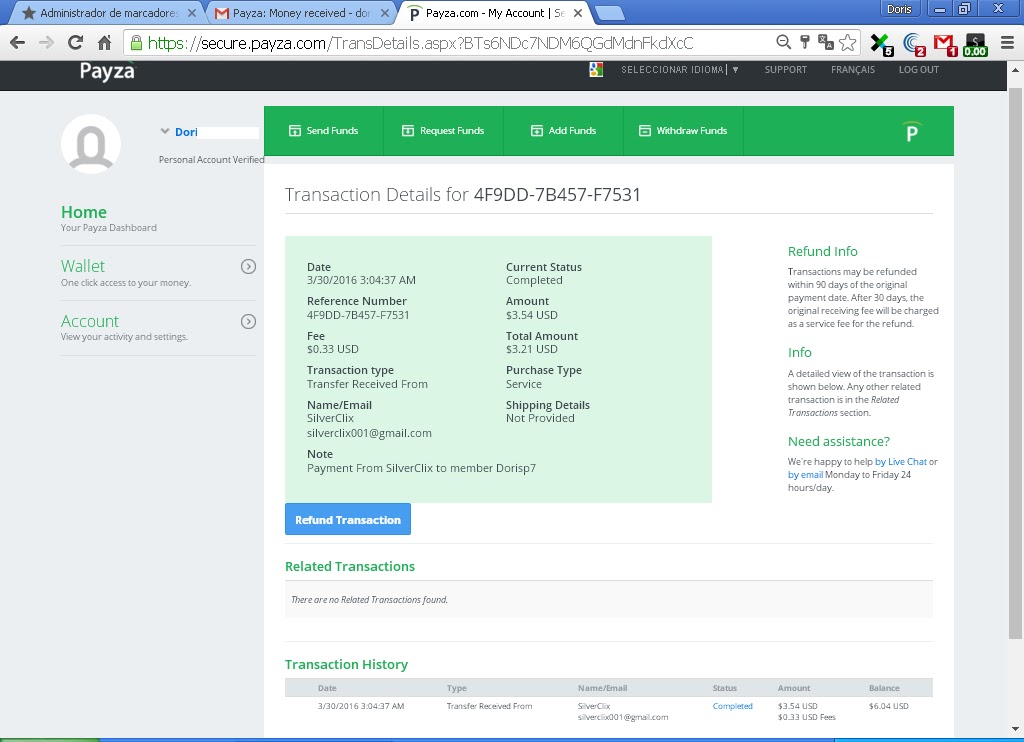1024x742 pixels.
Task: Click reference number 4F9DD-7B457-F7531 value
Action: [x=358, y=315]
